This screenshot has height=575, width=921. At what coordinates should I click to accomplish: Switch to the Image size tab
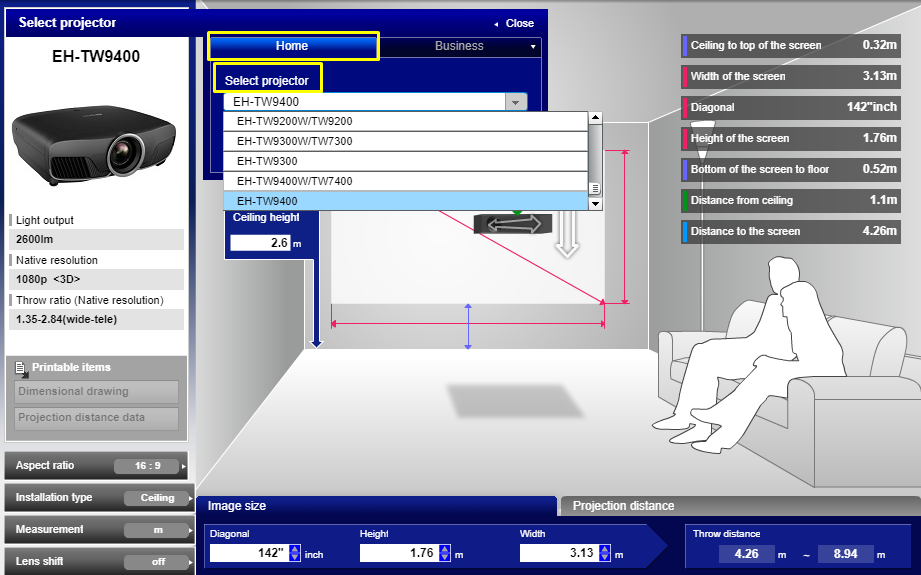376,506
